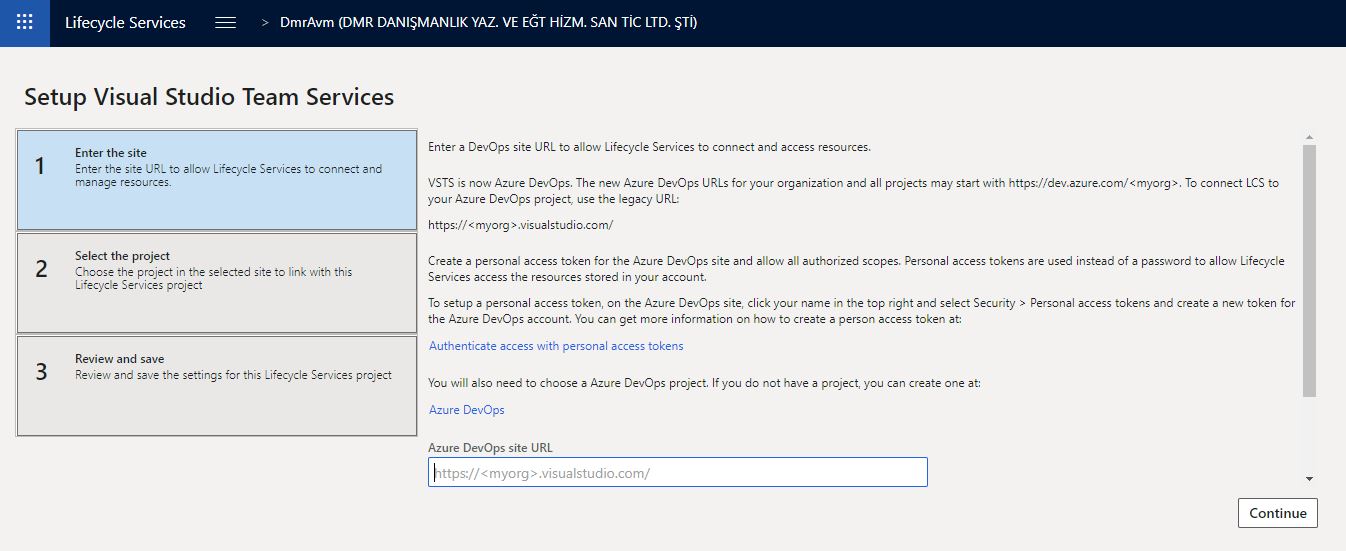Click the Continue button

tap(1278, 513)
